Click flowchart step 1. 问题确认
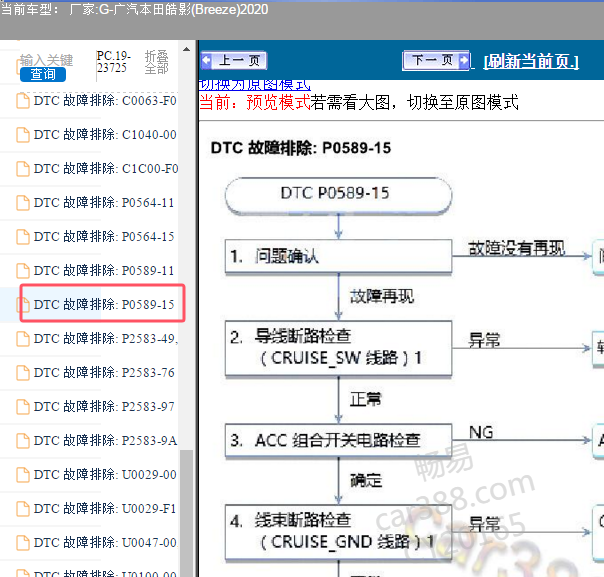 click(x=338, y=256)
